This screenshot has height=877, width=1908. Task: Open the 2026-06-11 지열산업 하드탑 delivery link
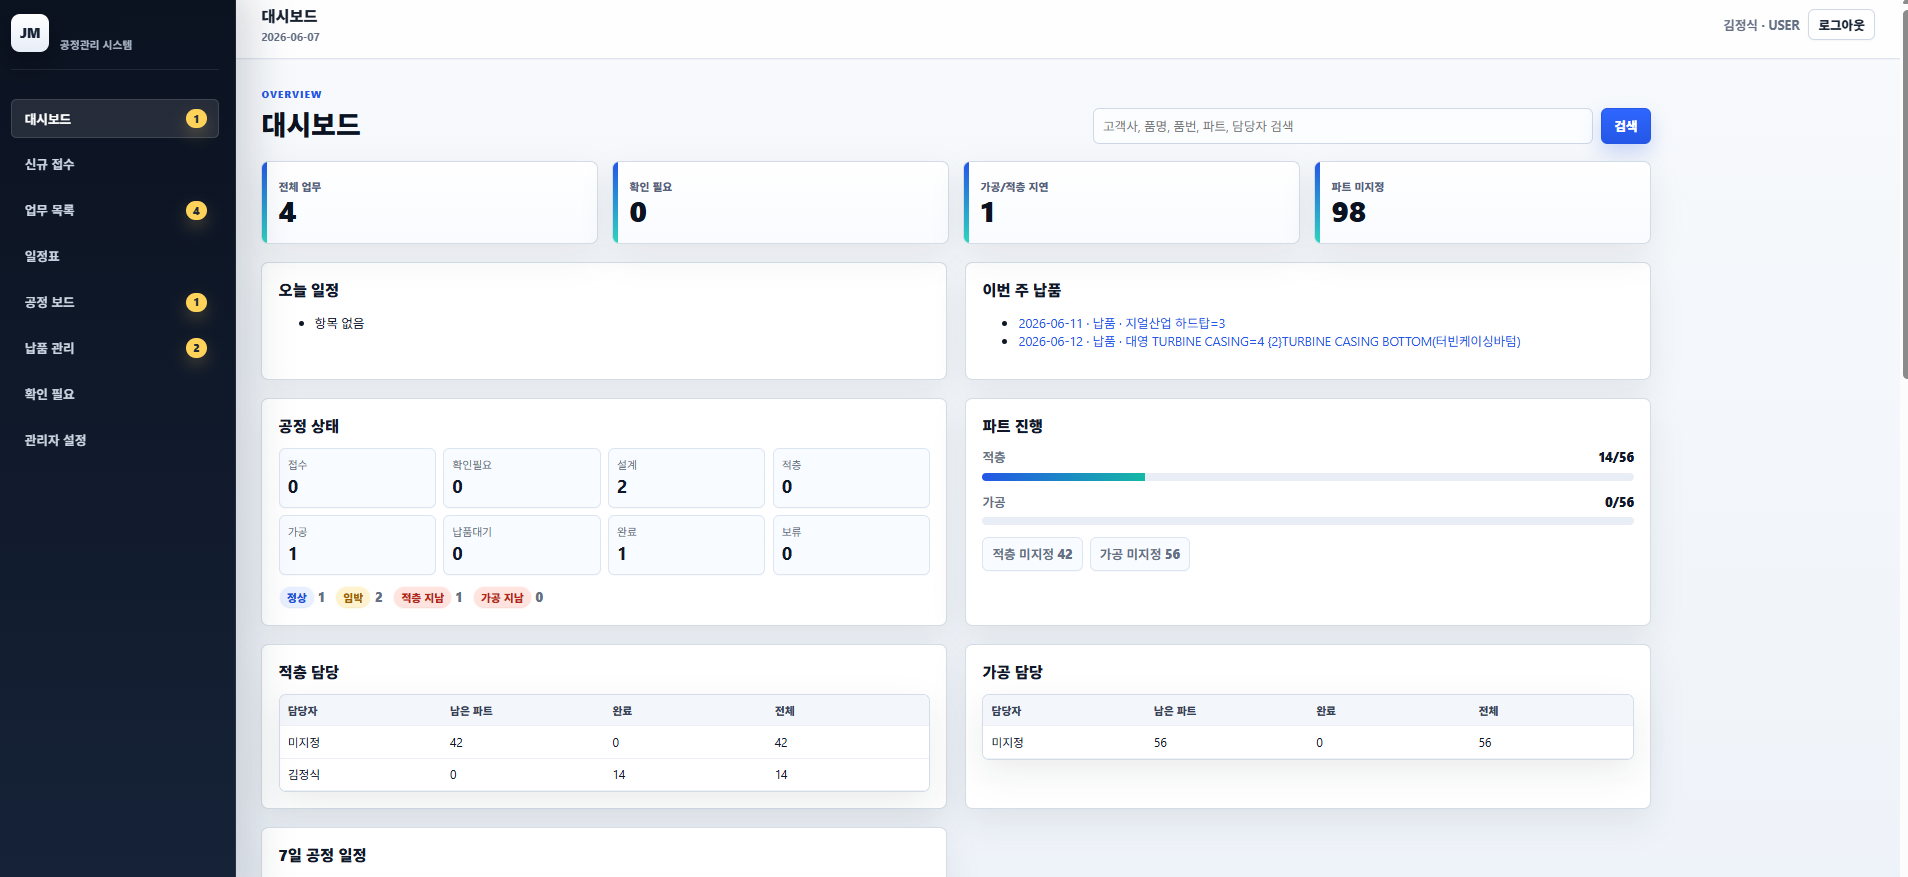coord(1121,324)
